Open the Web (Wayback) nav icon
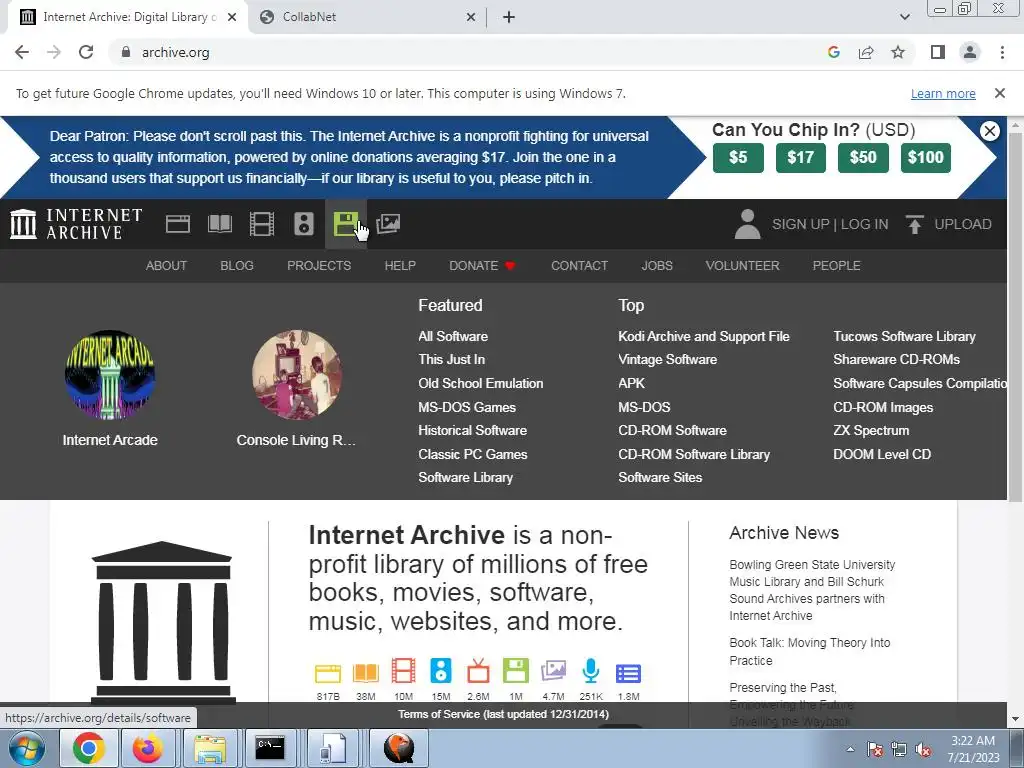The width and height of the screenshot is (1024, 768). click(178, 224)
